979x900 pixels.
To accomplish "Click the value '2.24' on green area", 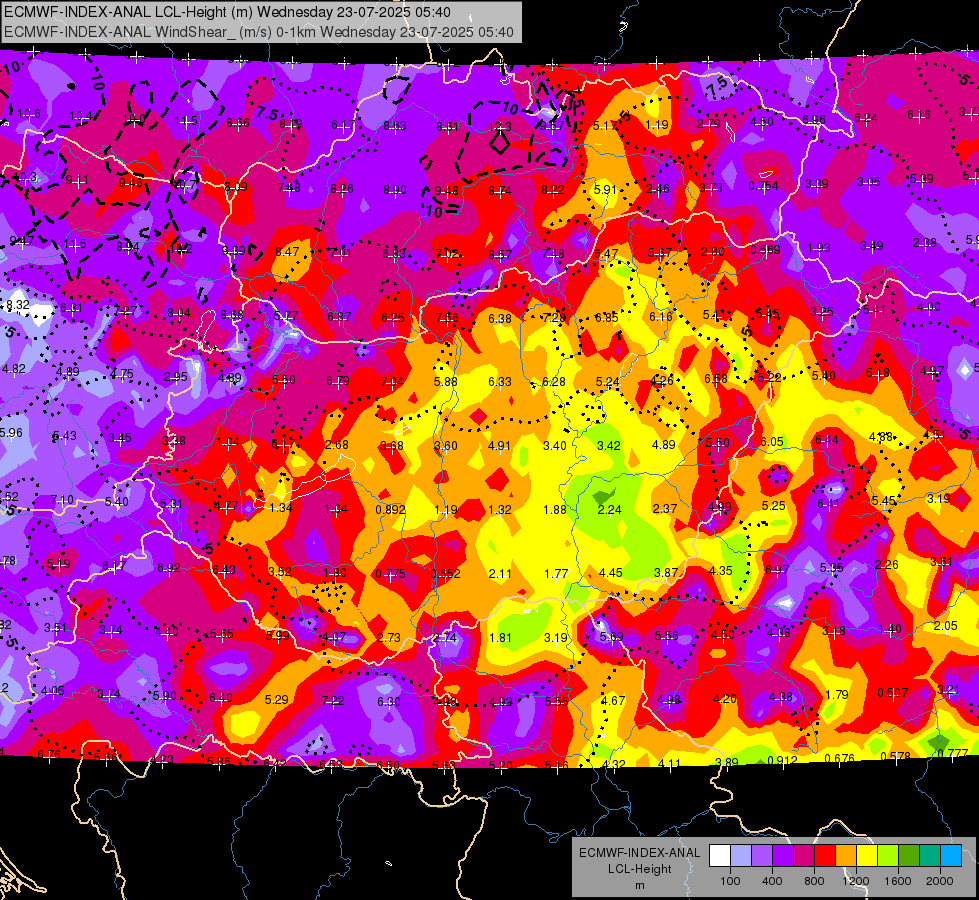I will (x=609, y=510).
